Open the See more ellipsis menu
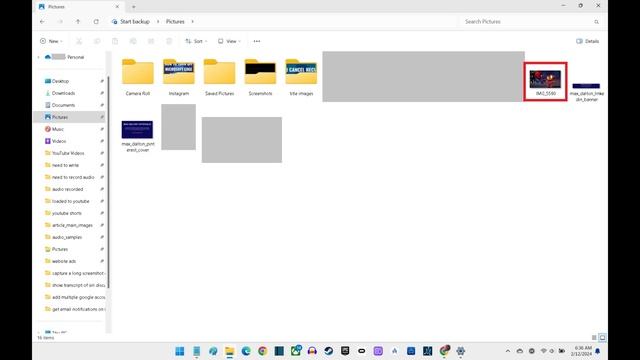Viewport: 640px width, 360px height. (x=257, y=41)
